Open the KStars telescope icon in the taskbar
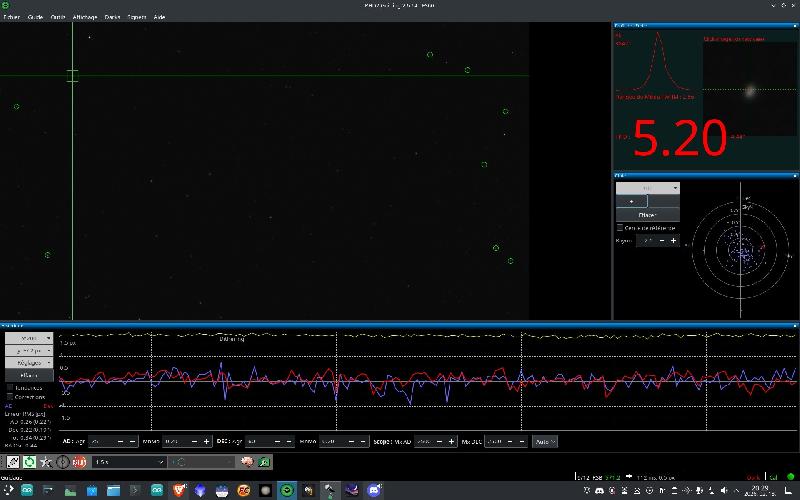Viewport: 800px width, 500px height. point(330,491)
